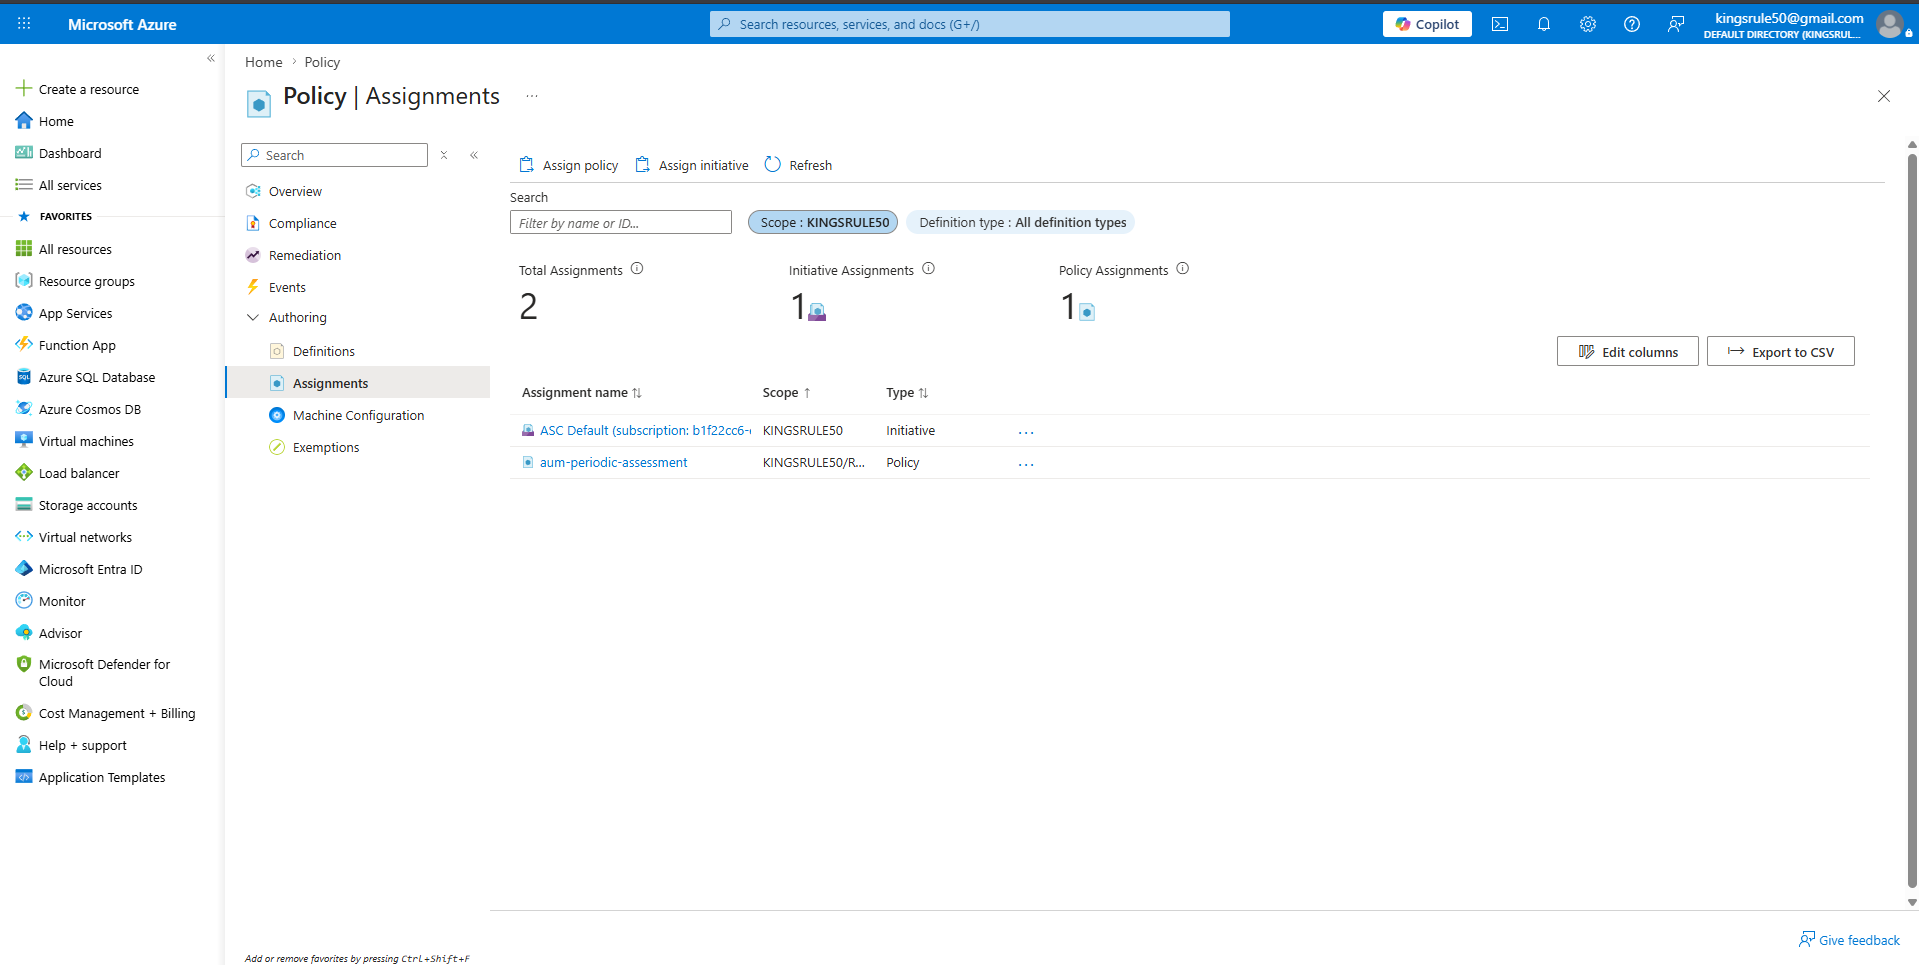This screenshot has height=965, width=1919.
Task: Focus the Filter by name or ID field
Action: pyautogui.click(x=620, y=223)
